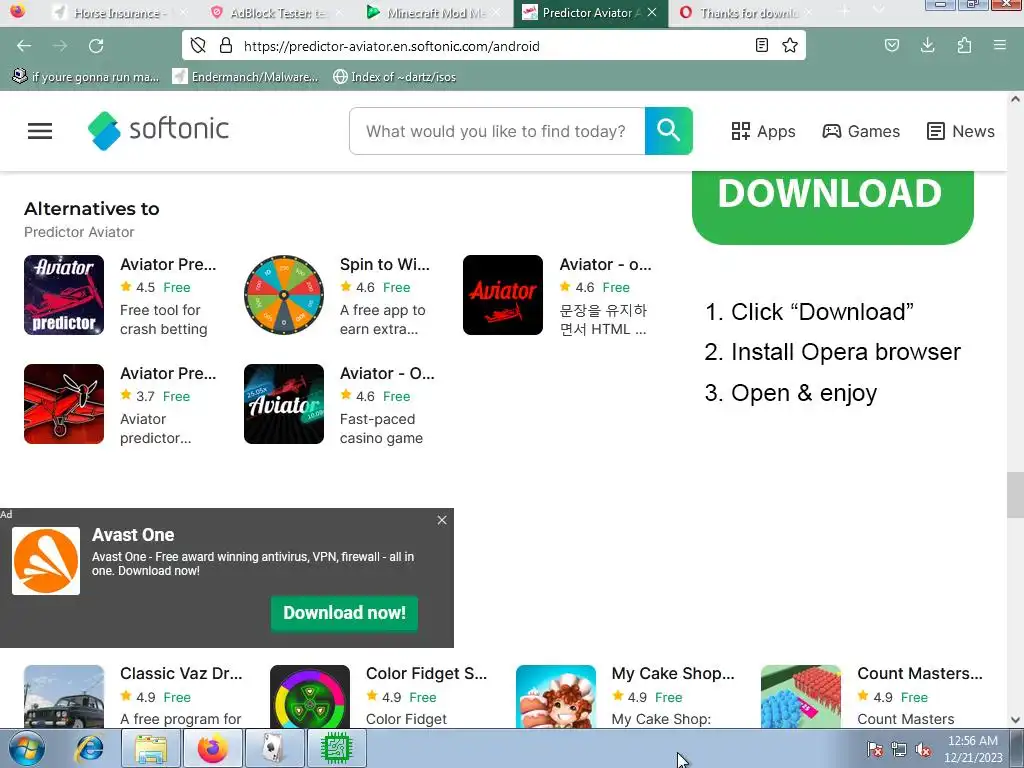The width and height of the screenshot is (1024, 768).
Task: Open the Spin to Win wheel icon
Action: point(283,295)
